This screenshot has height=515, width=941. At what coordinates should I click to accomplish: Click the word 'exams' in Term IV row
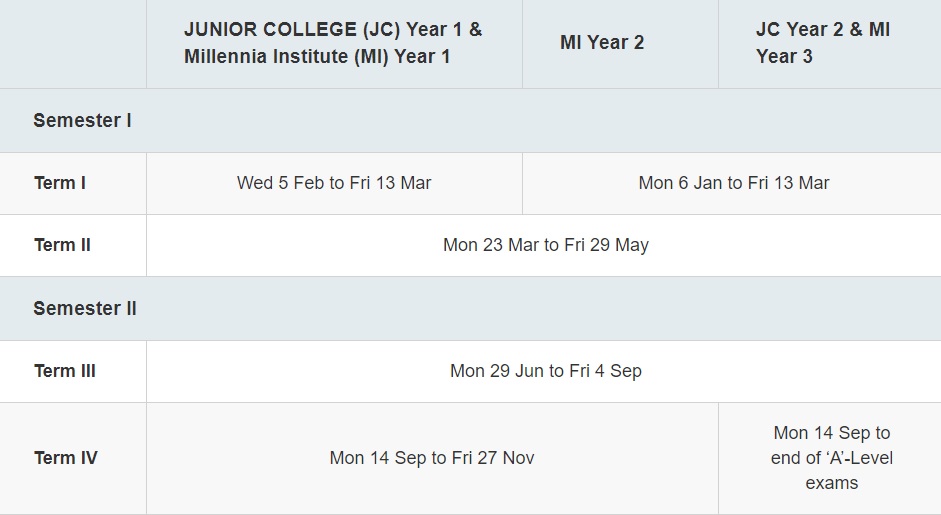pos(831,483)
